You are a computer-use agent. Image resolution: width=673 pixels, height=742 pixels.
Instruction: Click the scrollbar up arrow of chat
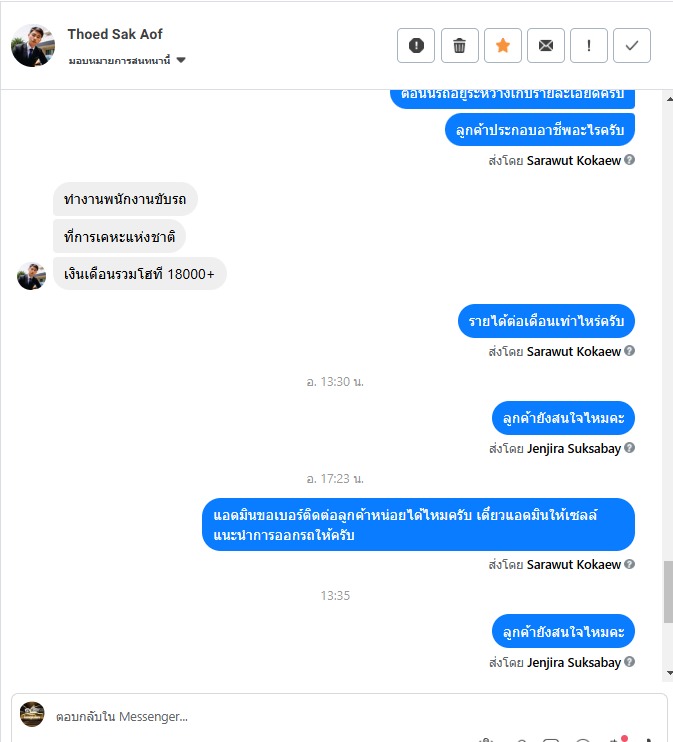(x=669, y=99)
